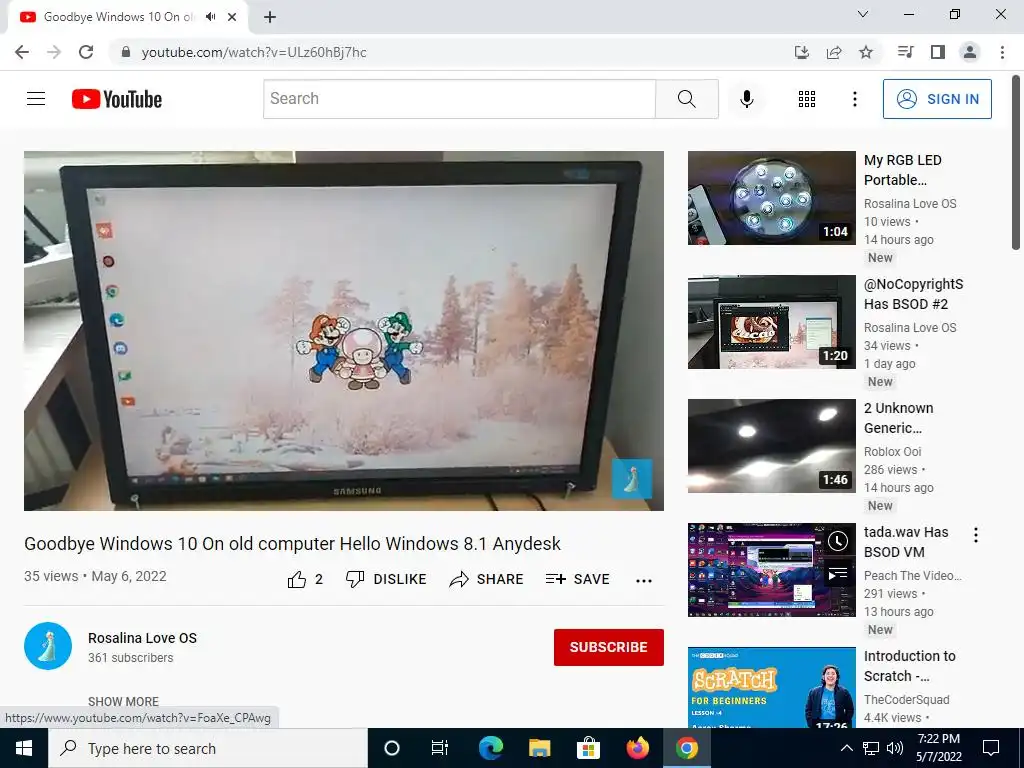
Task: Share this video
Action: (486, 579)
